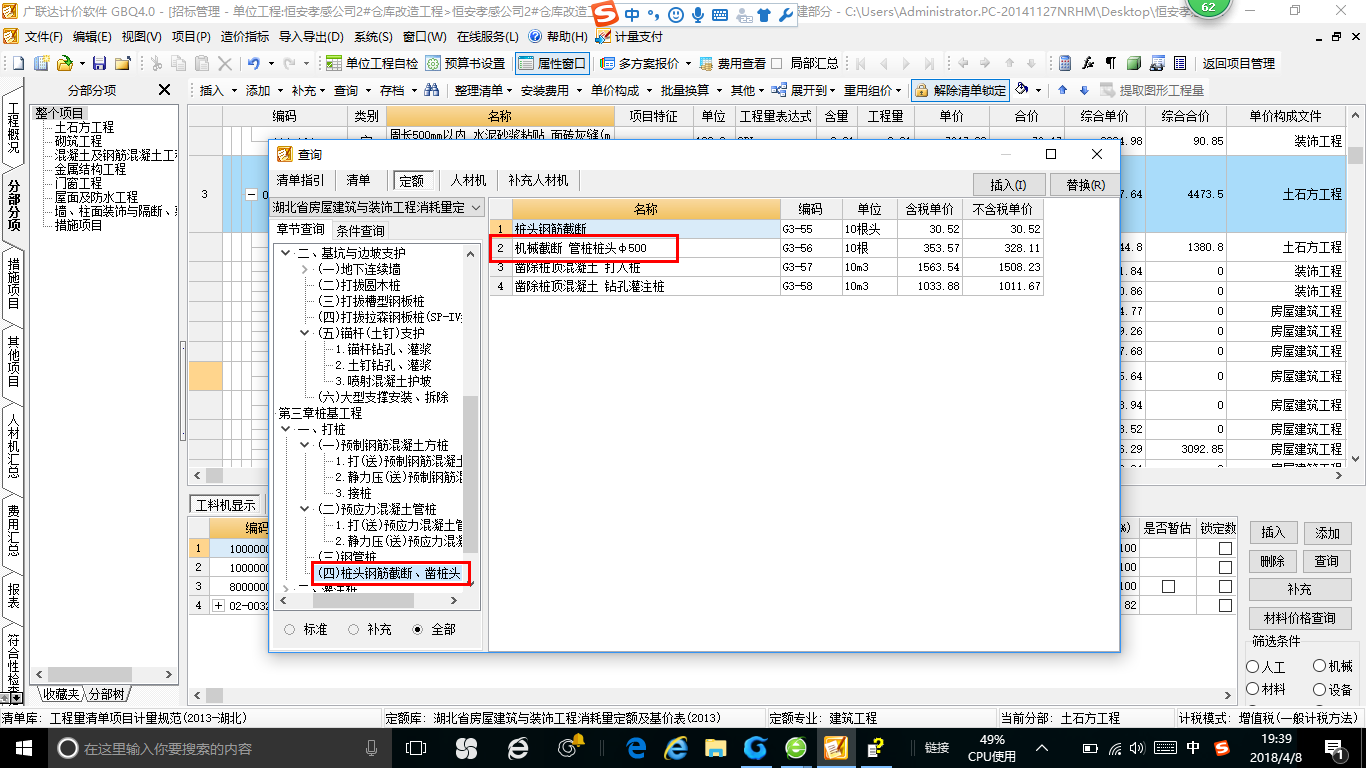This screenshot has height=768, width=1366.
Task: Click the blue move-up arrow icon
Action: click(x=1062, y=90)
